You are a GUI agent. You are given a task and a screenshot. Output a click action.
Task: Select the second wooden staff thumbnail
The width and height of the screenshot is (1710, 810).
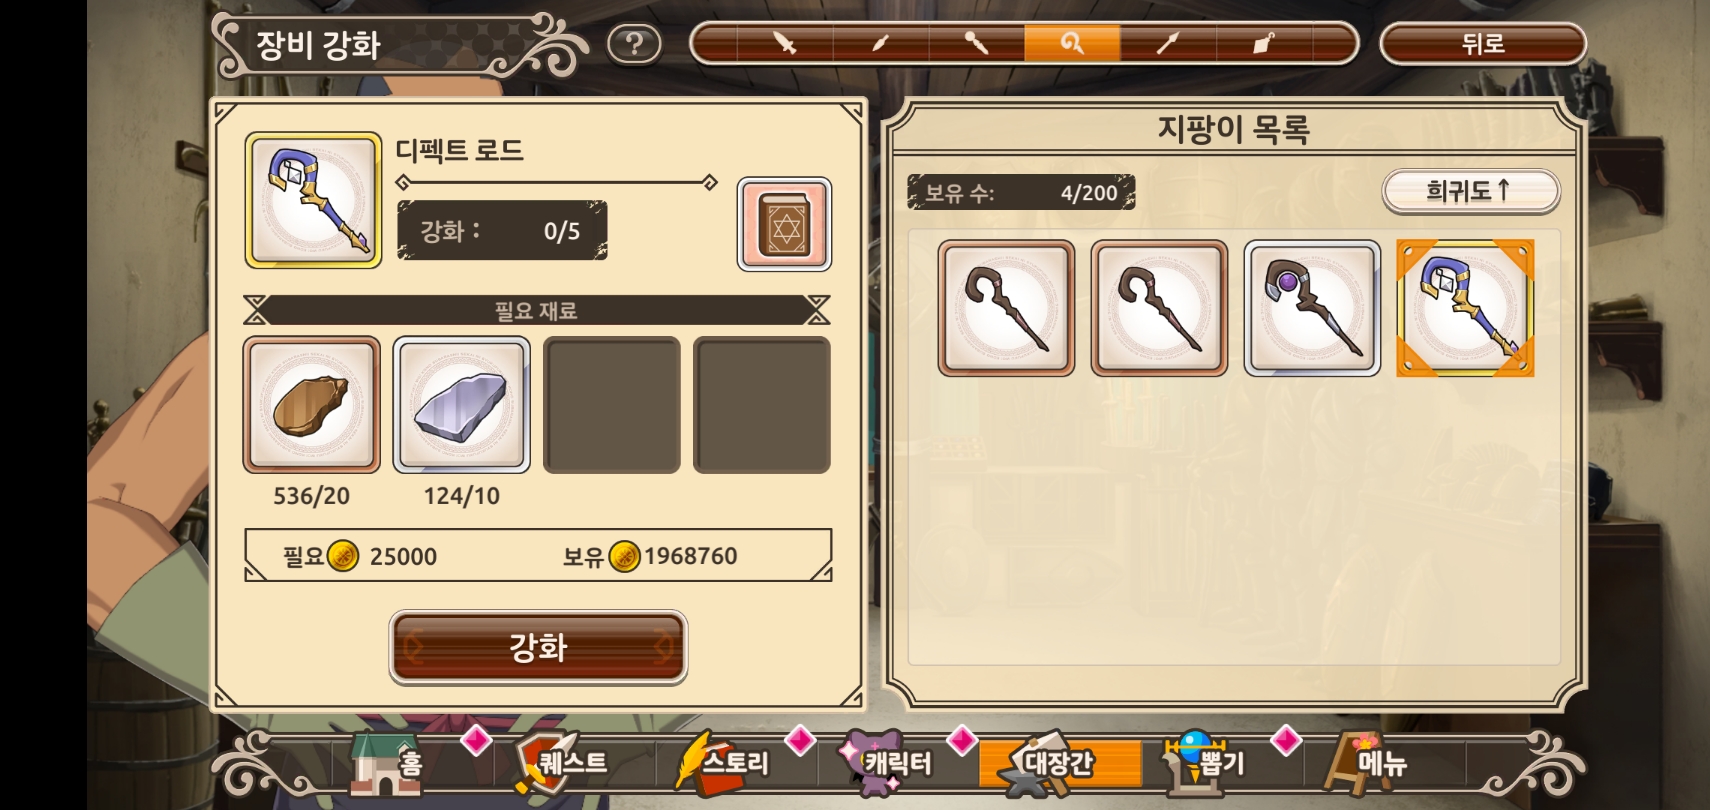pyautogui.click(x=1159, y=308)
